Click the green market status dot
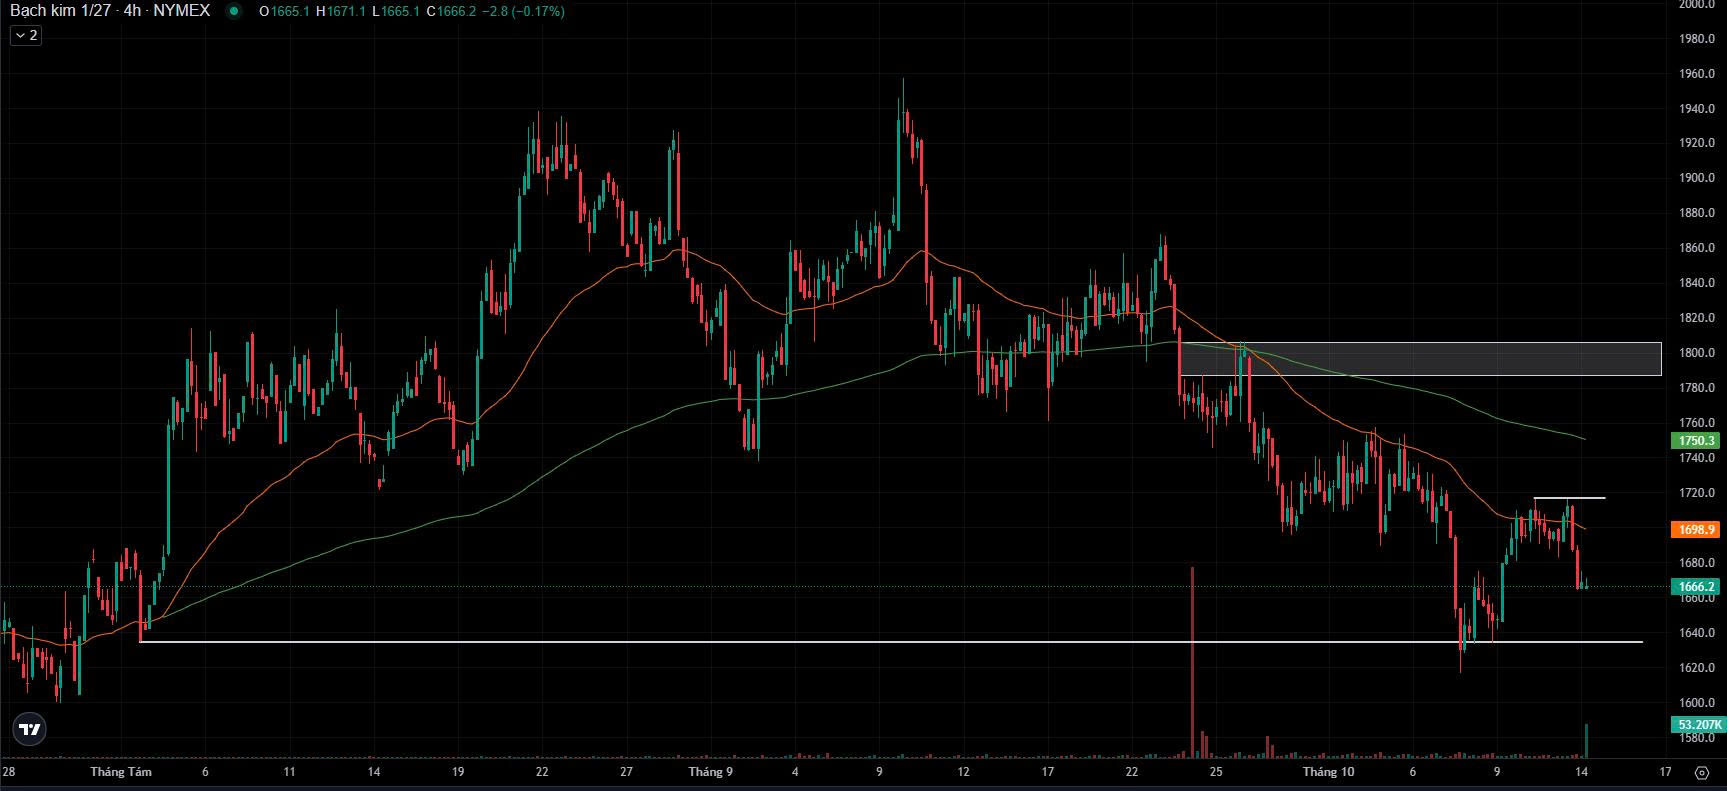Screen dimensions: 1727x791 (x=234, y=11)
